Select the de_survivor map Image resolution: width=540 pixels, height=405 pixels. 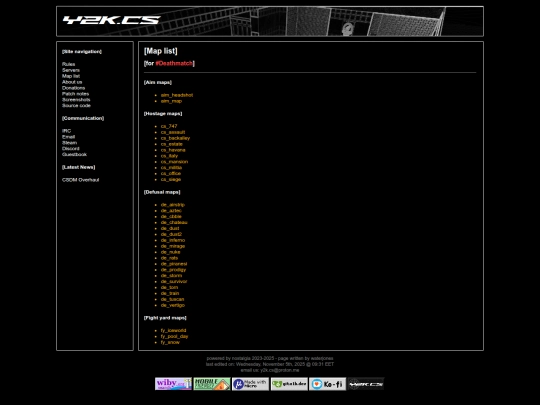click(x=174, y=281)
